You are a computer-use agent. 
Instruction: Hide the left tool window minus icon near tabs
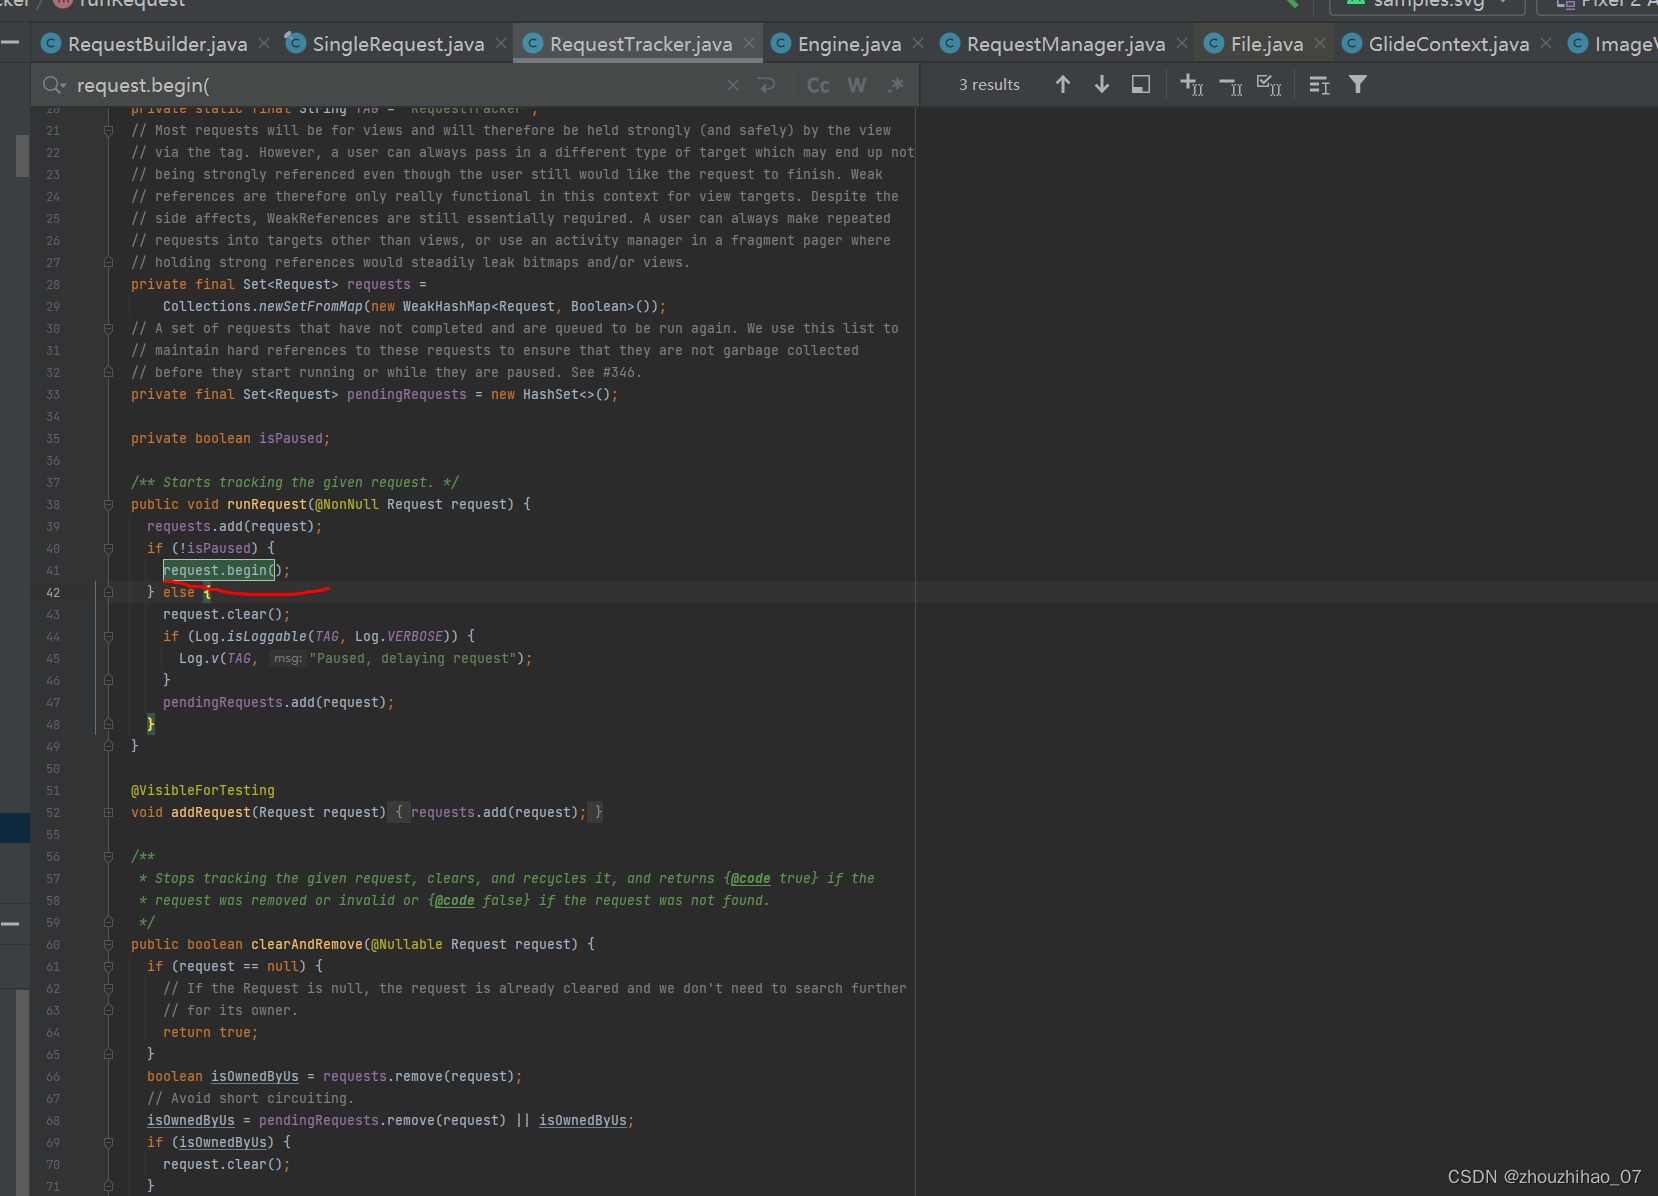[x=10, y=42]
